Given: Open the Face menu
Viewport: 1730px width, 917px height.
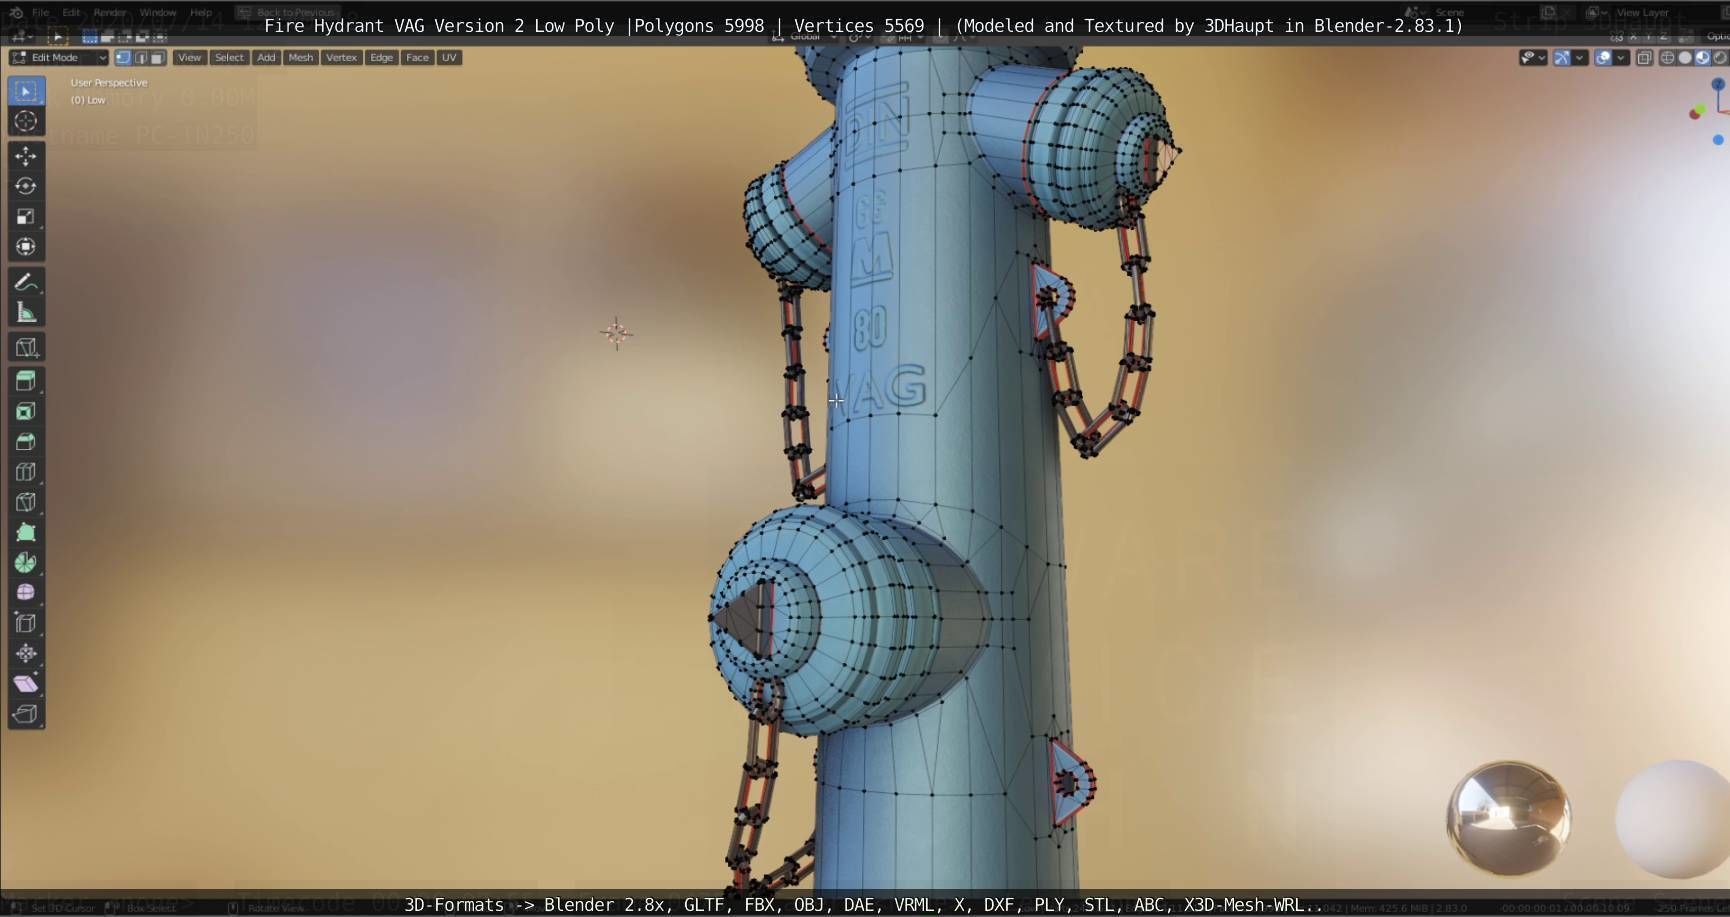Looking at the screenshot, I should click(x=417, y=58).
